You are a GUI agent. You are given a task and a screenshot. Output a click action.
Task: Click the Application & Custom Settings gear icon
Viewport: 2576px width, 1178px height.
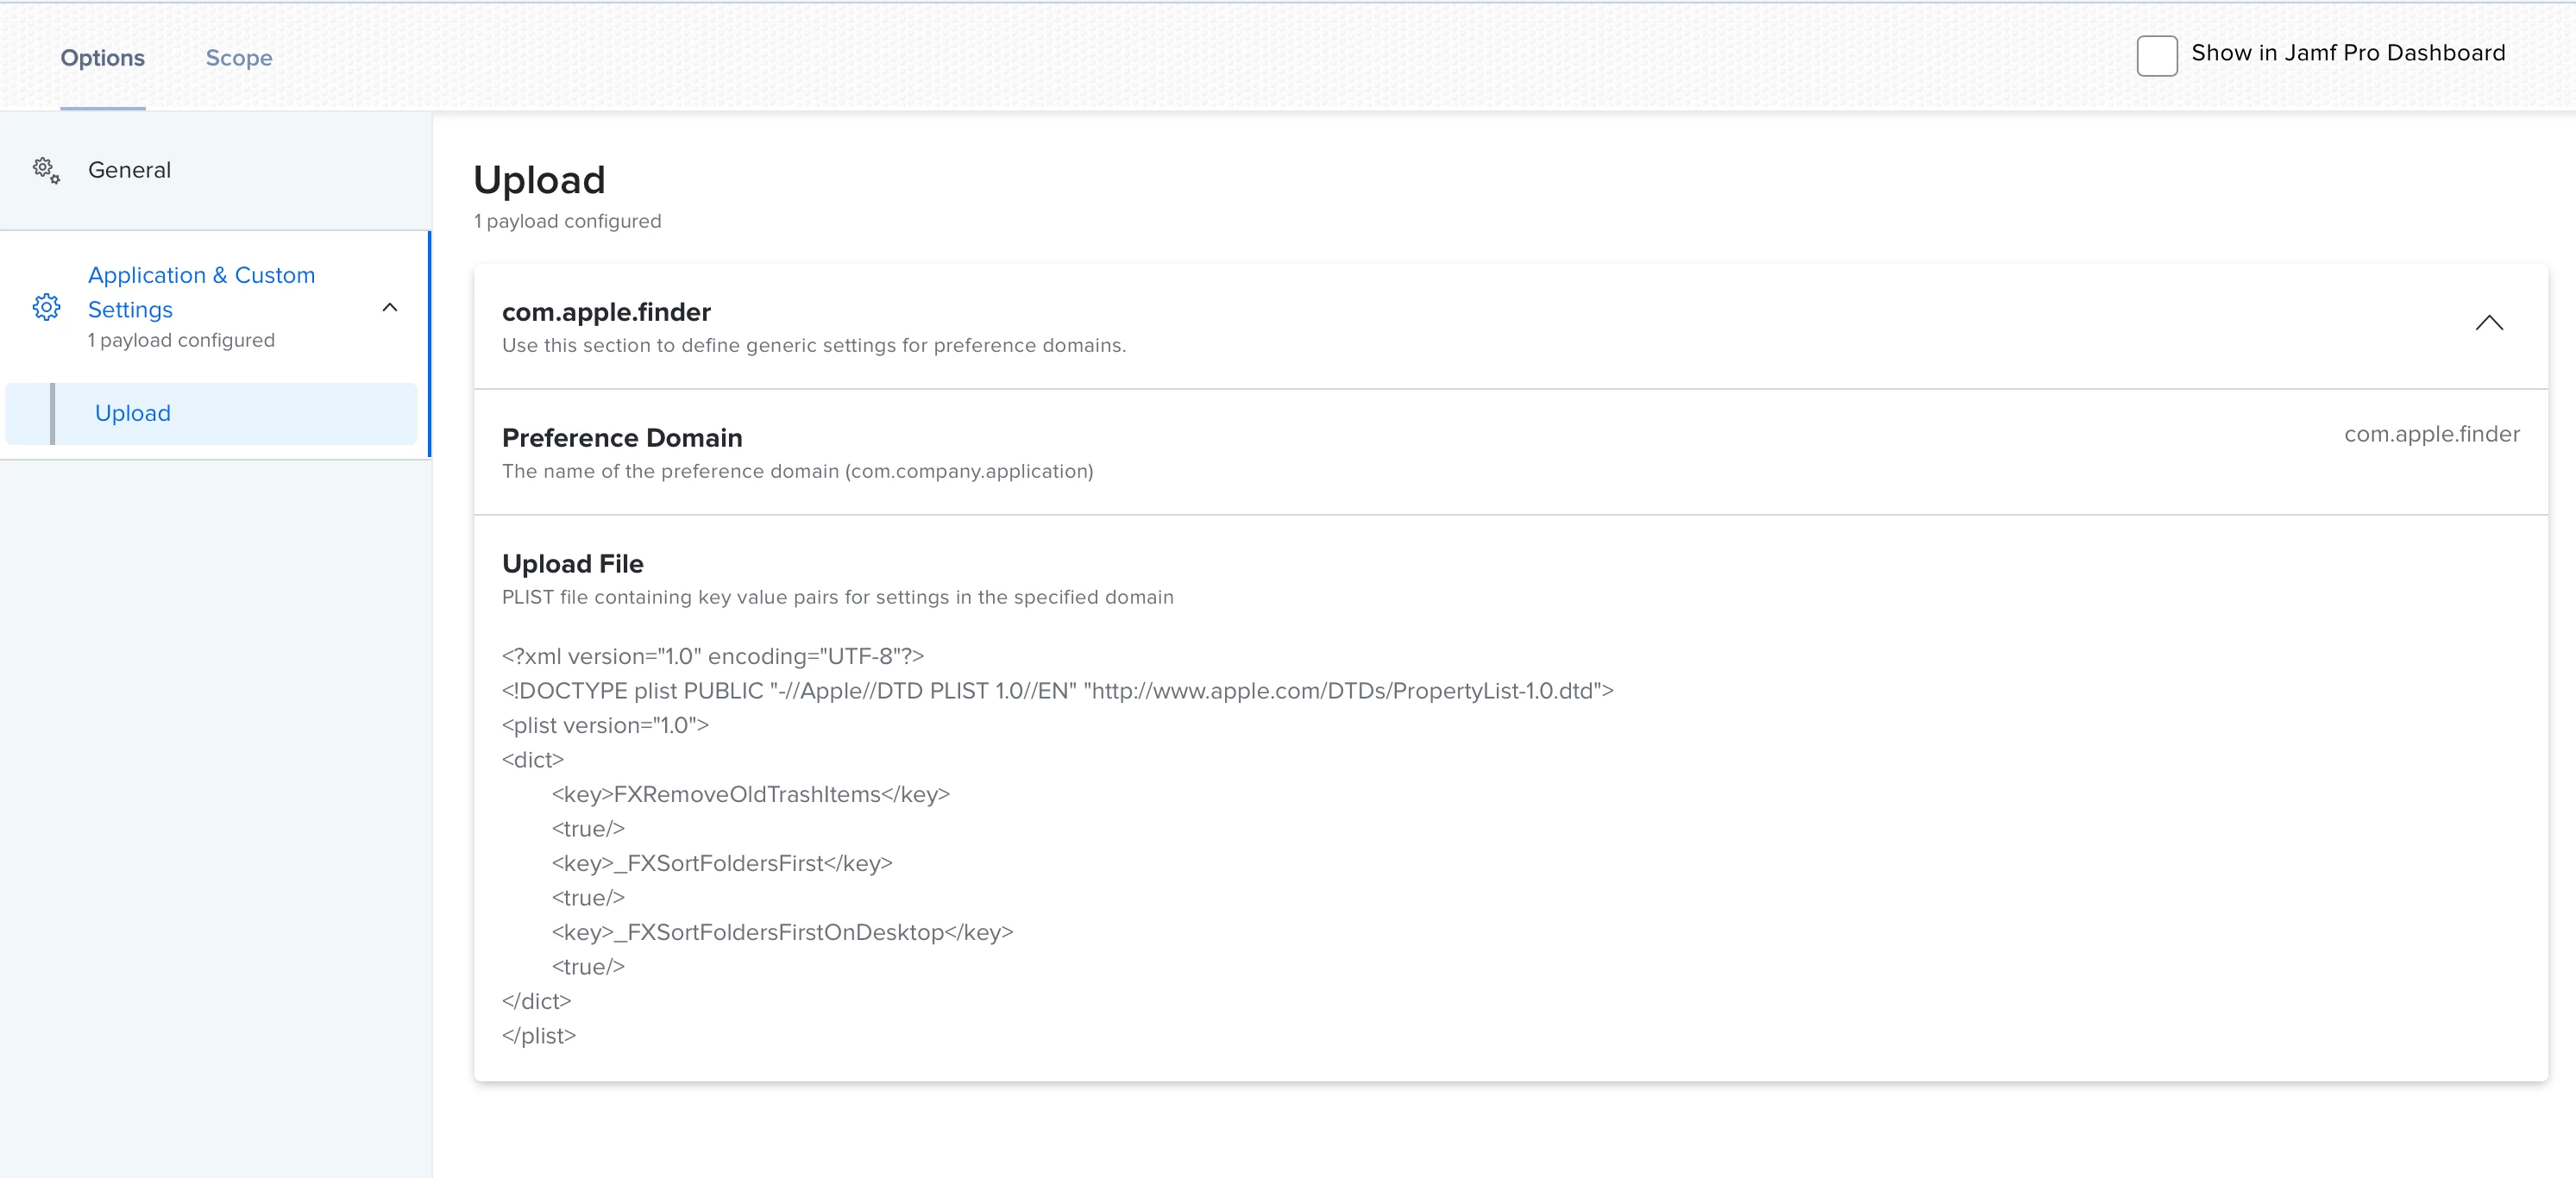[46, 307]
